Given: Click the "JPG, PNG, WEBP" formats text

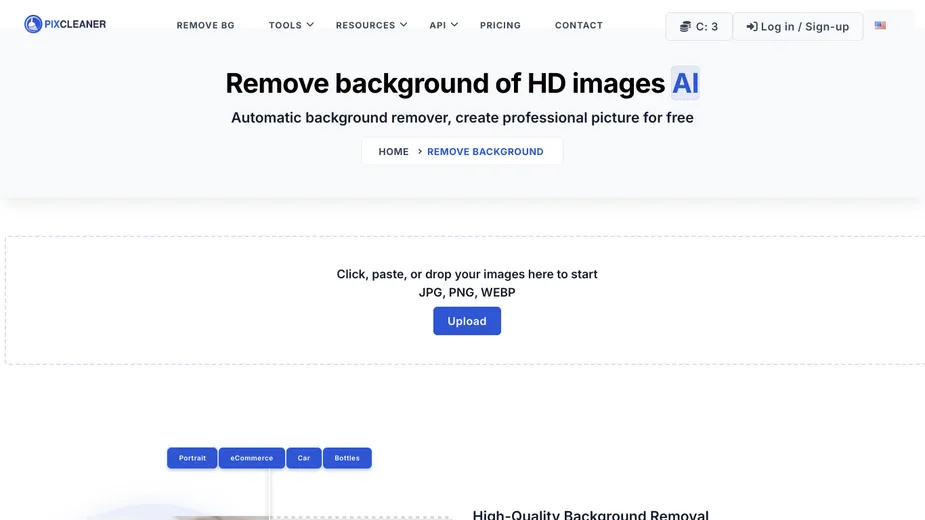Looking at the screenshot, I should coord(467,292).
